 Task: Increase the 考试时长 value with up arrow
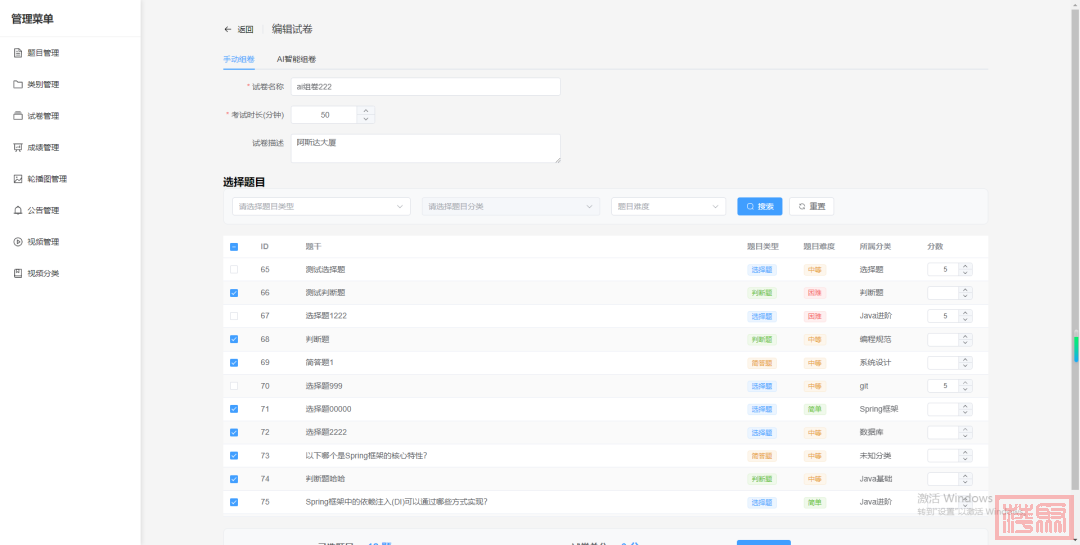pyautogui.click(x=366, y=111)
